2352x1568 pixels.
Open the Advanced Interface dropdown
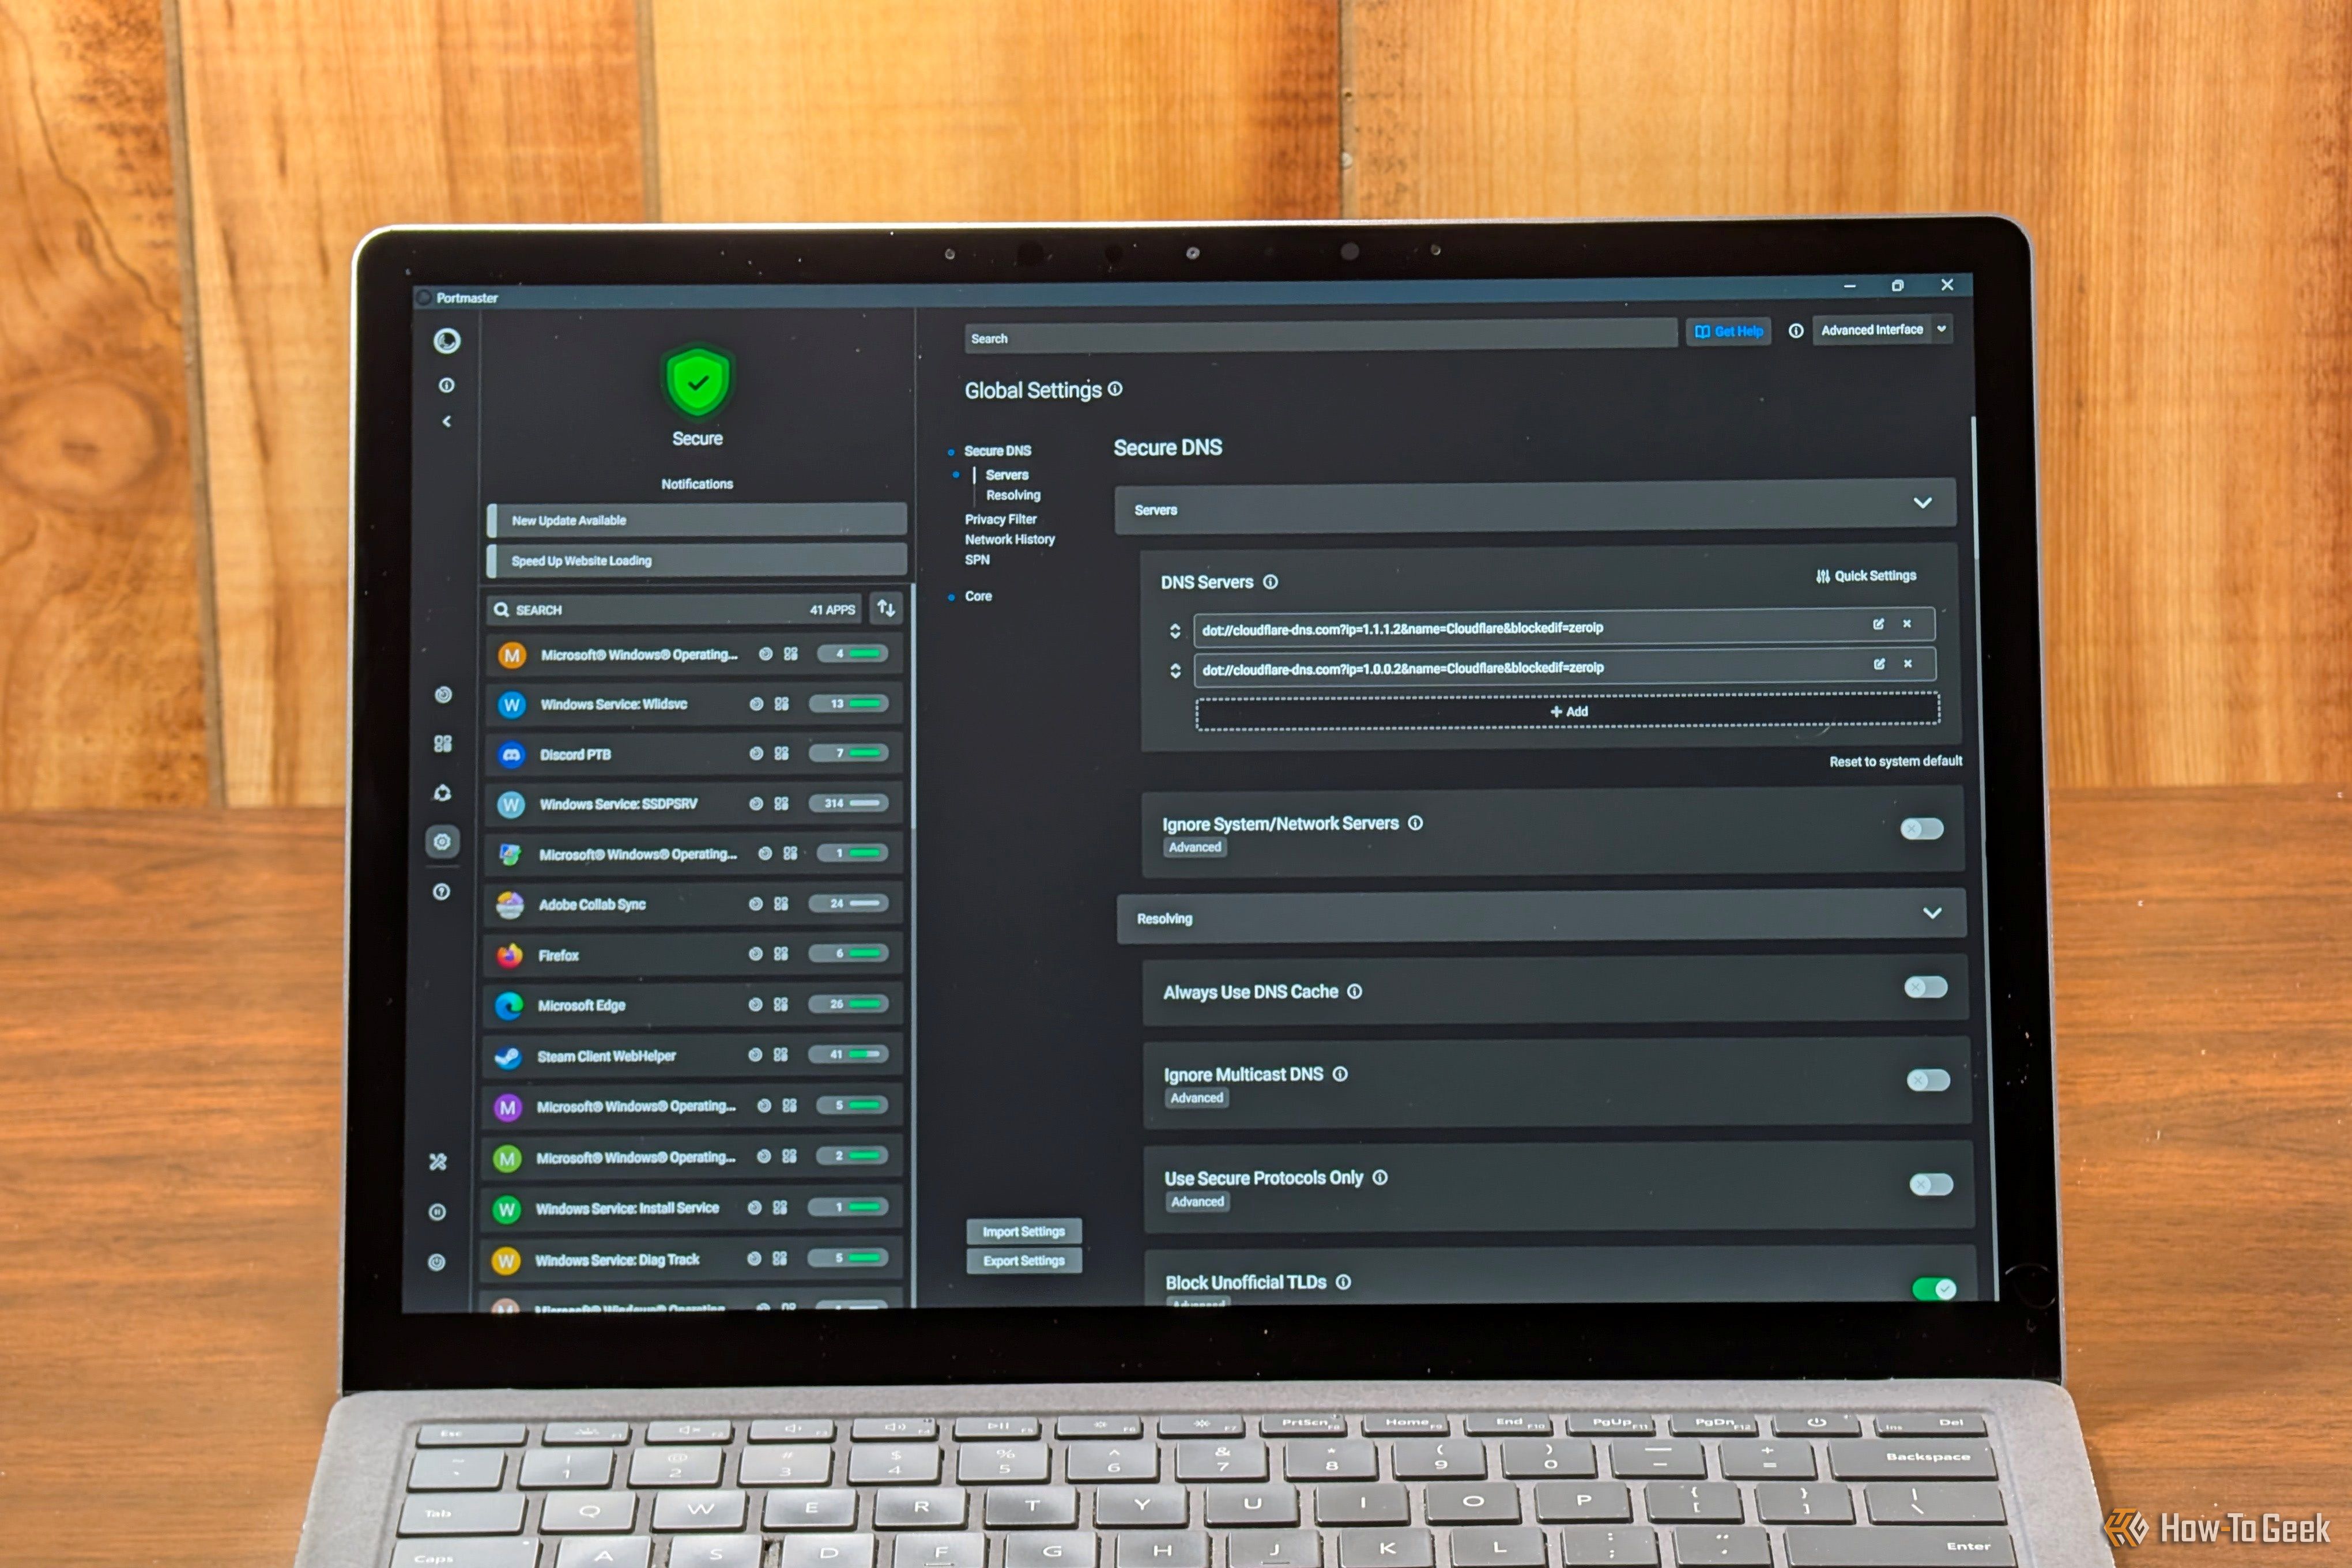[x=1882, y=330]
